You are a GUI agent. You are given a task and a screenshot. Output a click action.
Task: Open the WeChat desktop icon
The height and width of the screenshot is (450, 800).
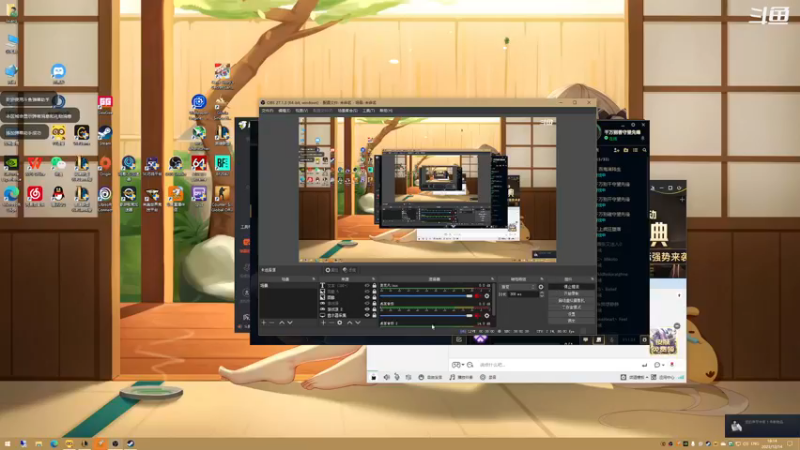coord(58,163)
